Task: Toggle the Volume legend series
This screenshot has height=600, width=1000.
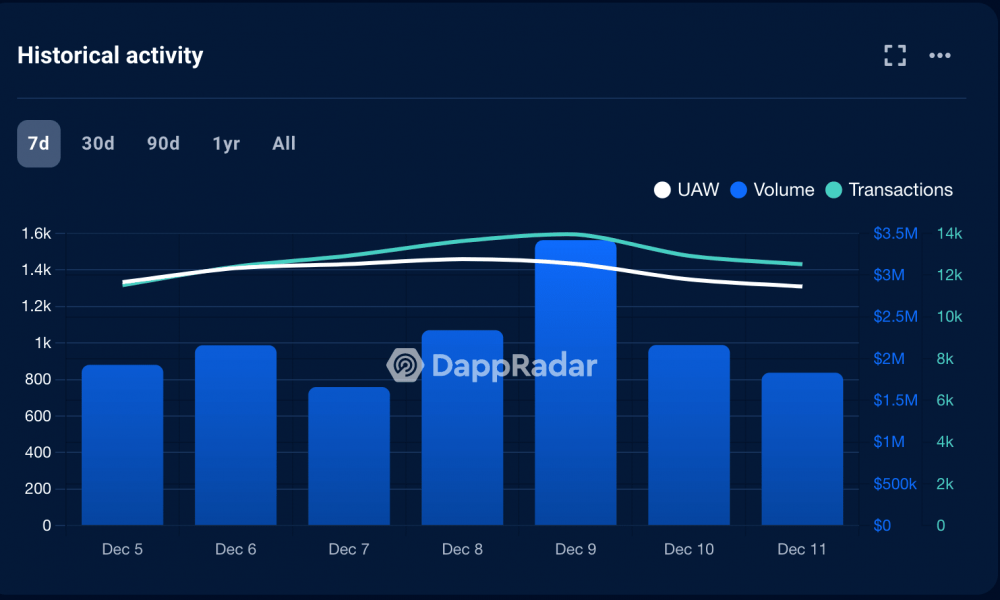Action: [772, 190]
